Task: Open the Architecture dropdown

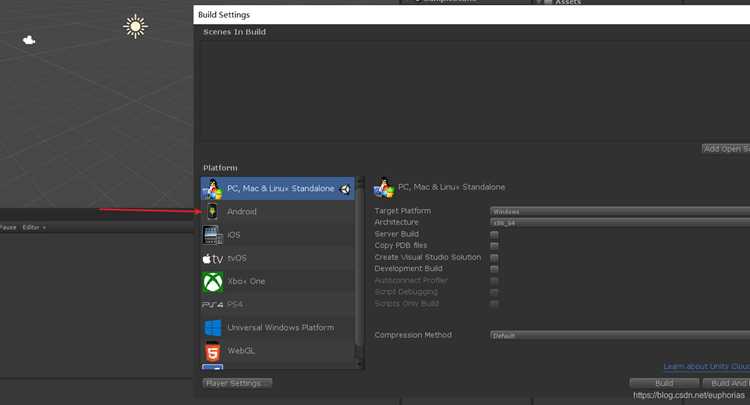Action: (620, 223)
